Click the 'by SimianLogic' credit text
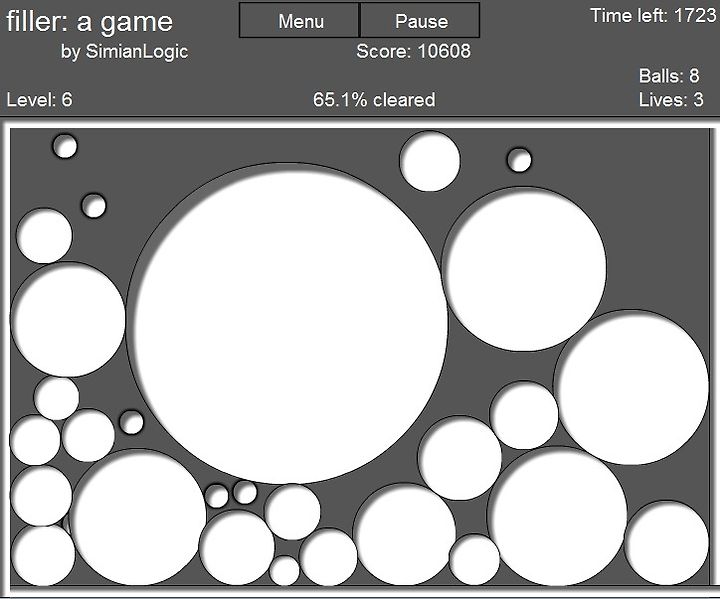The width and height of the screenshot is (720, 599). click(x=124, y=51)
